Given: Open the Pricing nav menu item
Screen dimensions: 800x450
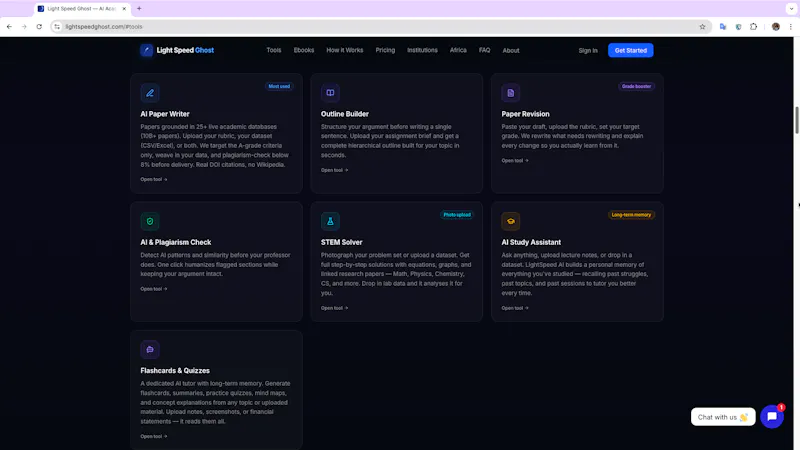Looking at the screenshot, I should (x=385, y=50).
